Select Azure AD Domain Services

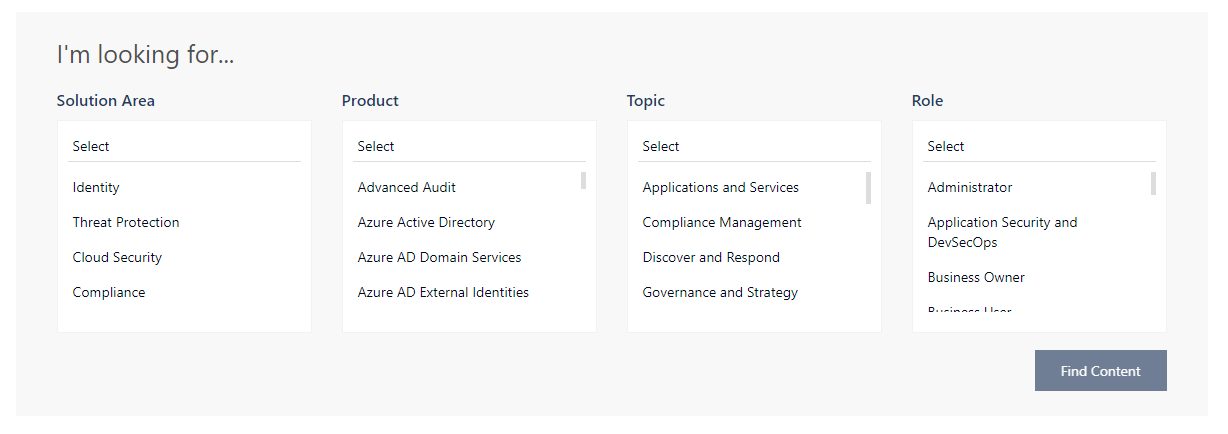point(439,257)
